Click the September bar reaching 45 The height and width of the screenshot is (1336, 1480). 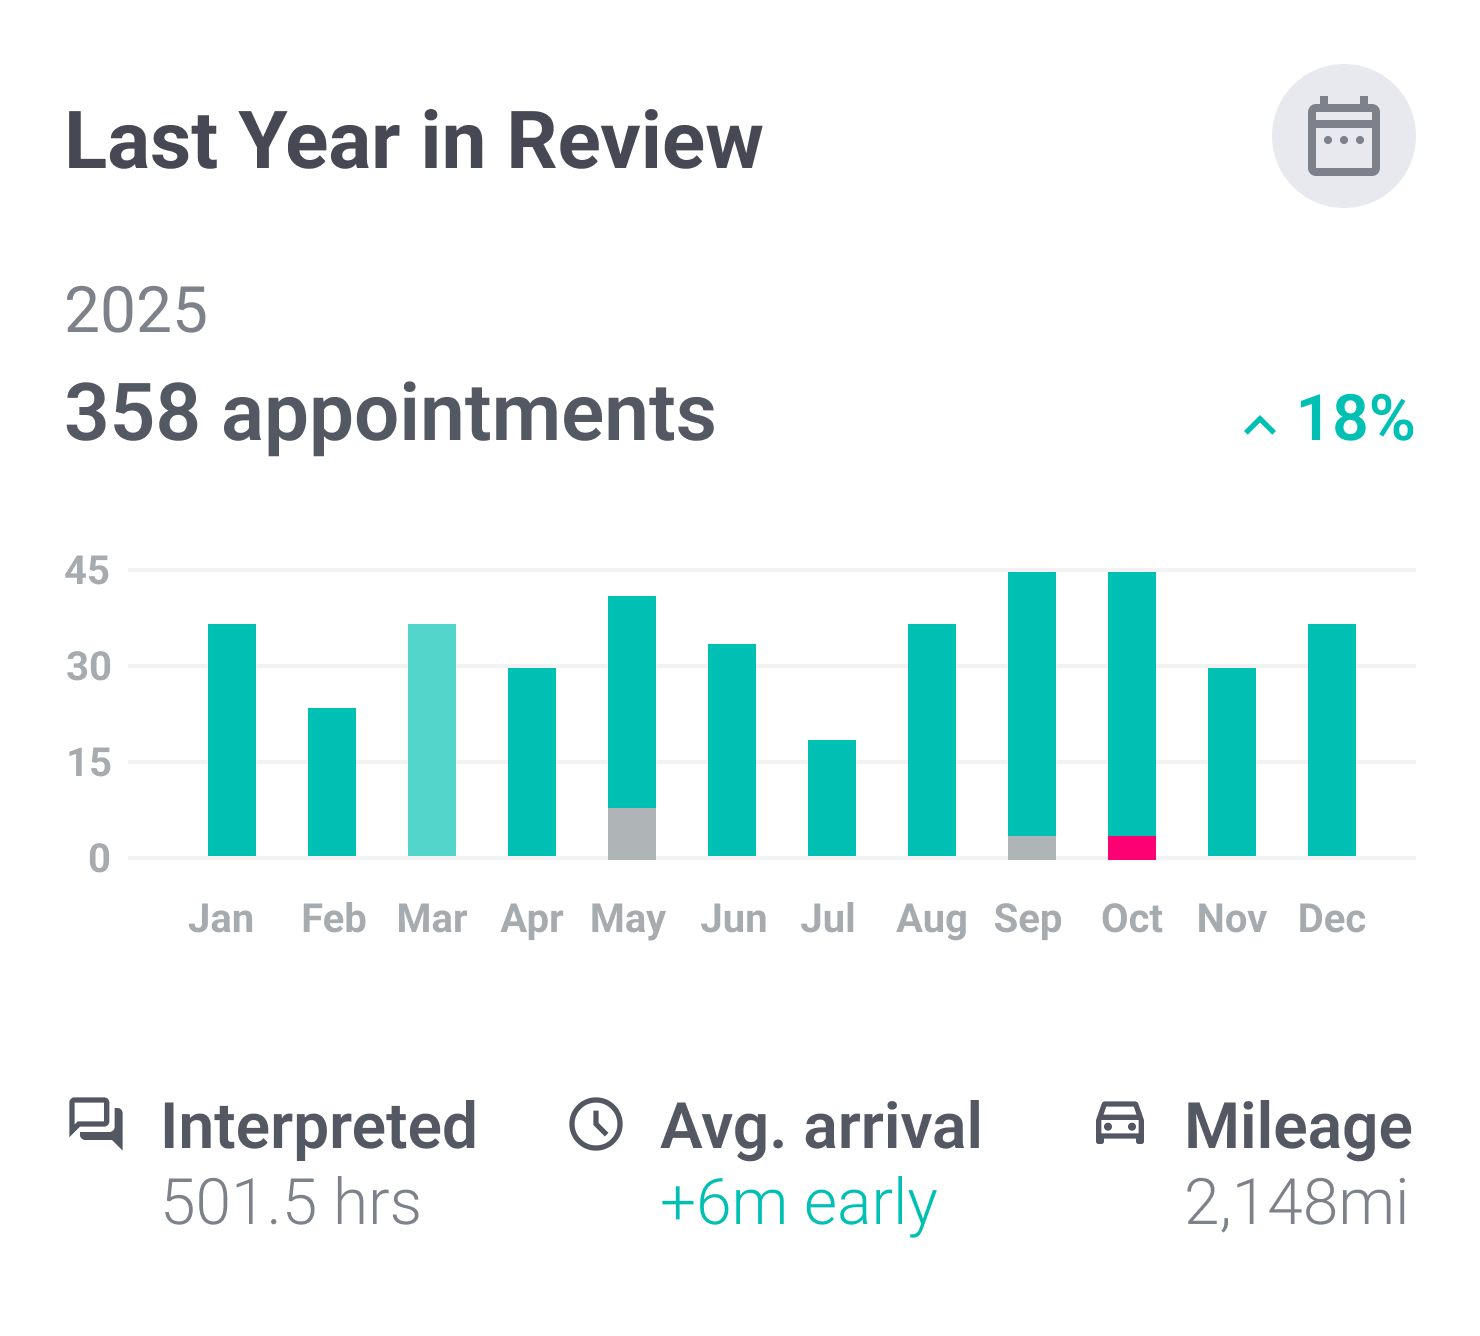[x=1030, y=710]
